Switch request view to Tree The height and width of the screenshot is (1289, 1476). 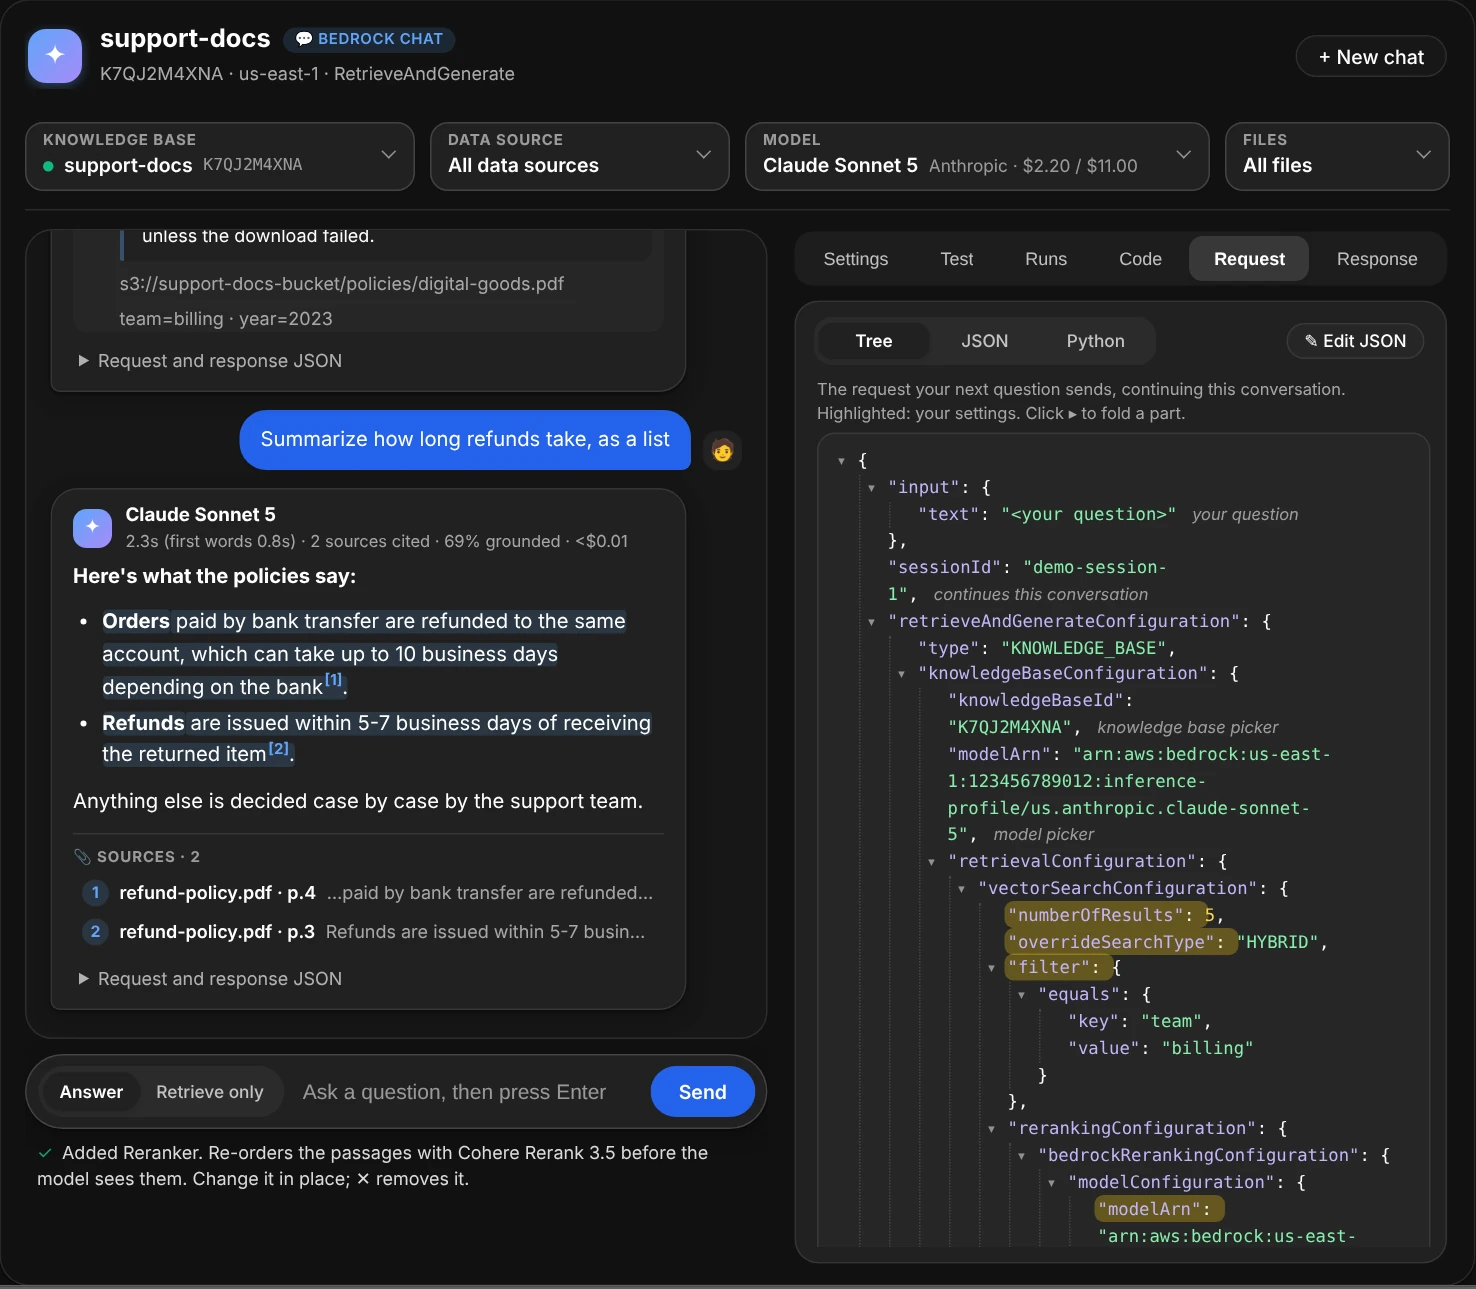click(874, 341)
